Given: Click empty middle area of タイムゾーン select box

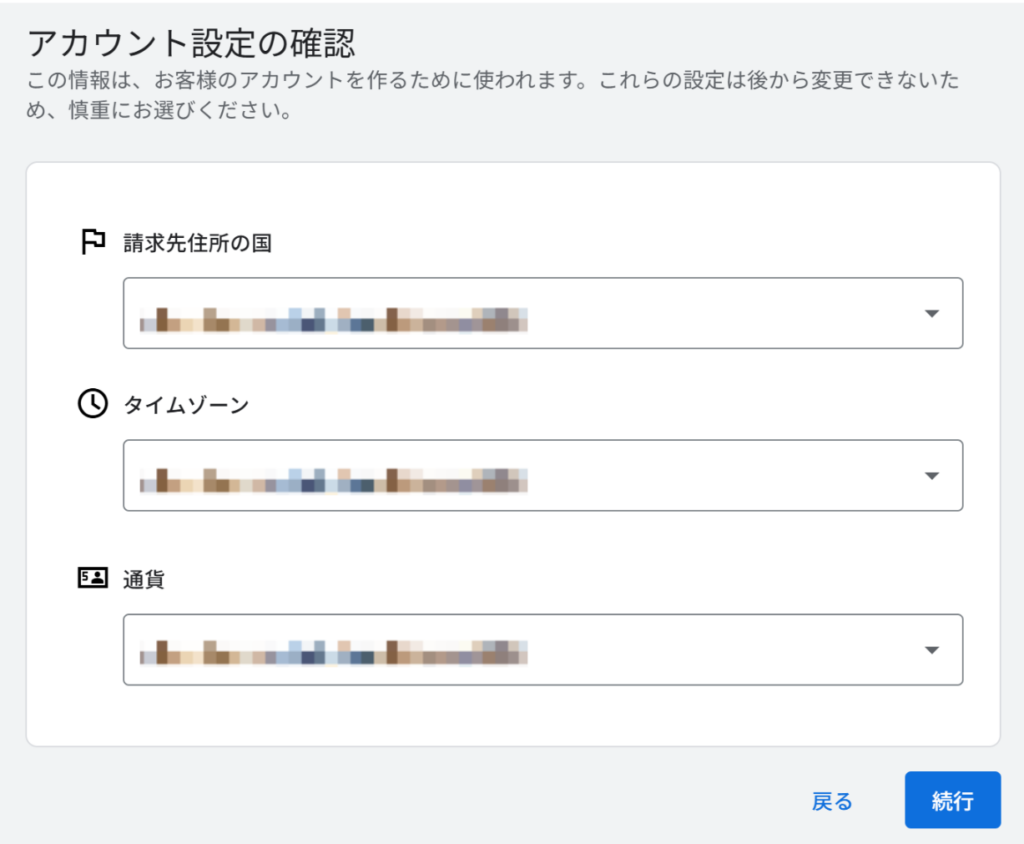Looking at the screenshot, I should [x=720, y=475].
